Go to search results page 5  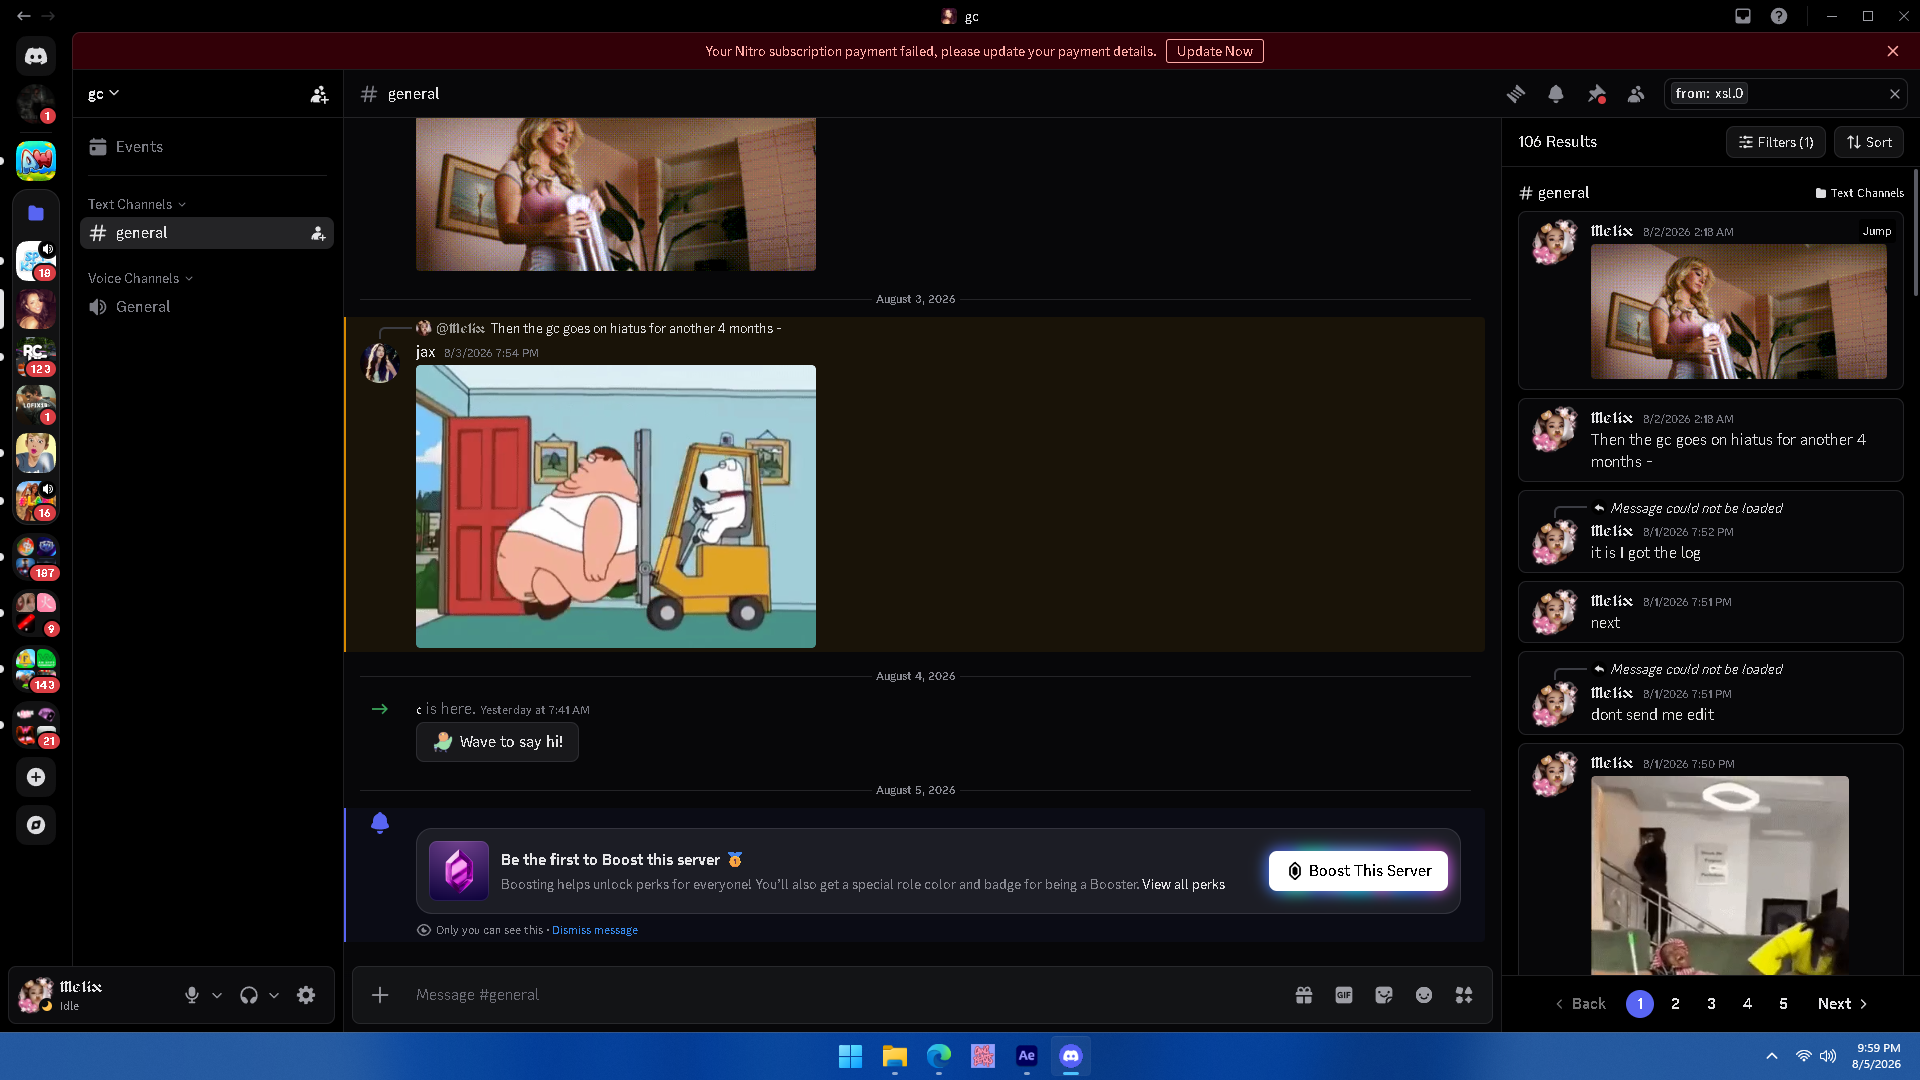tap(1784, 1004)
